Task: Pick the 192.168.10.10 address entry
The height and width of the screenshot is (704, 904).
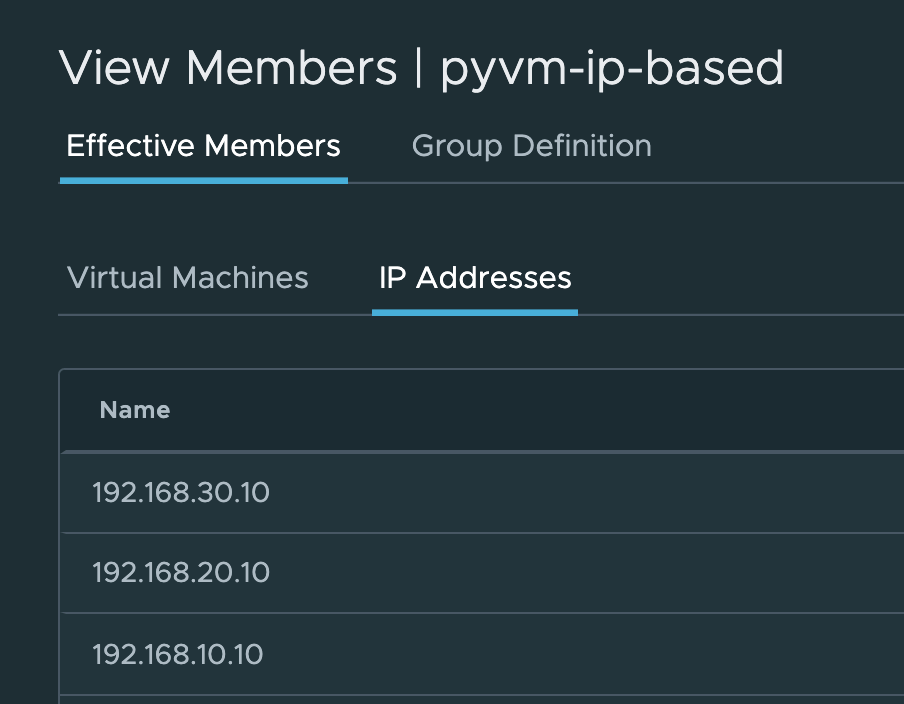Action: pyautogui.click(x=177, y=654)
